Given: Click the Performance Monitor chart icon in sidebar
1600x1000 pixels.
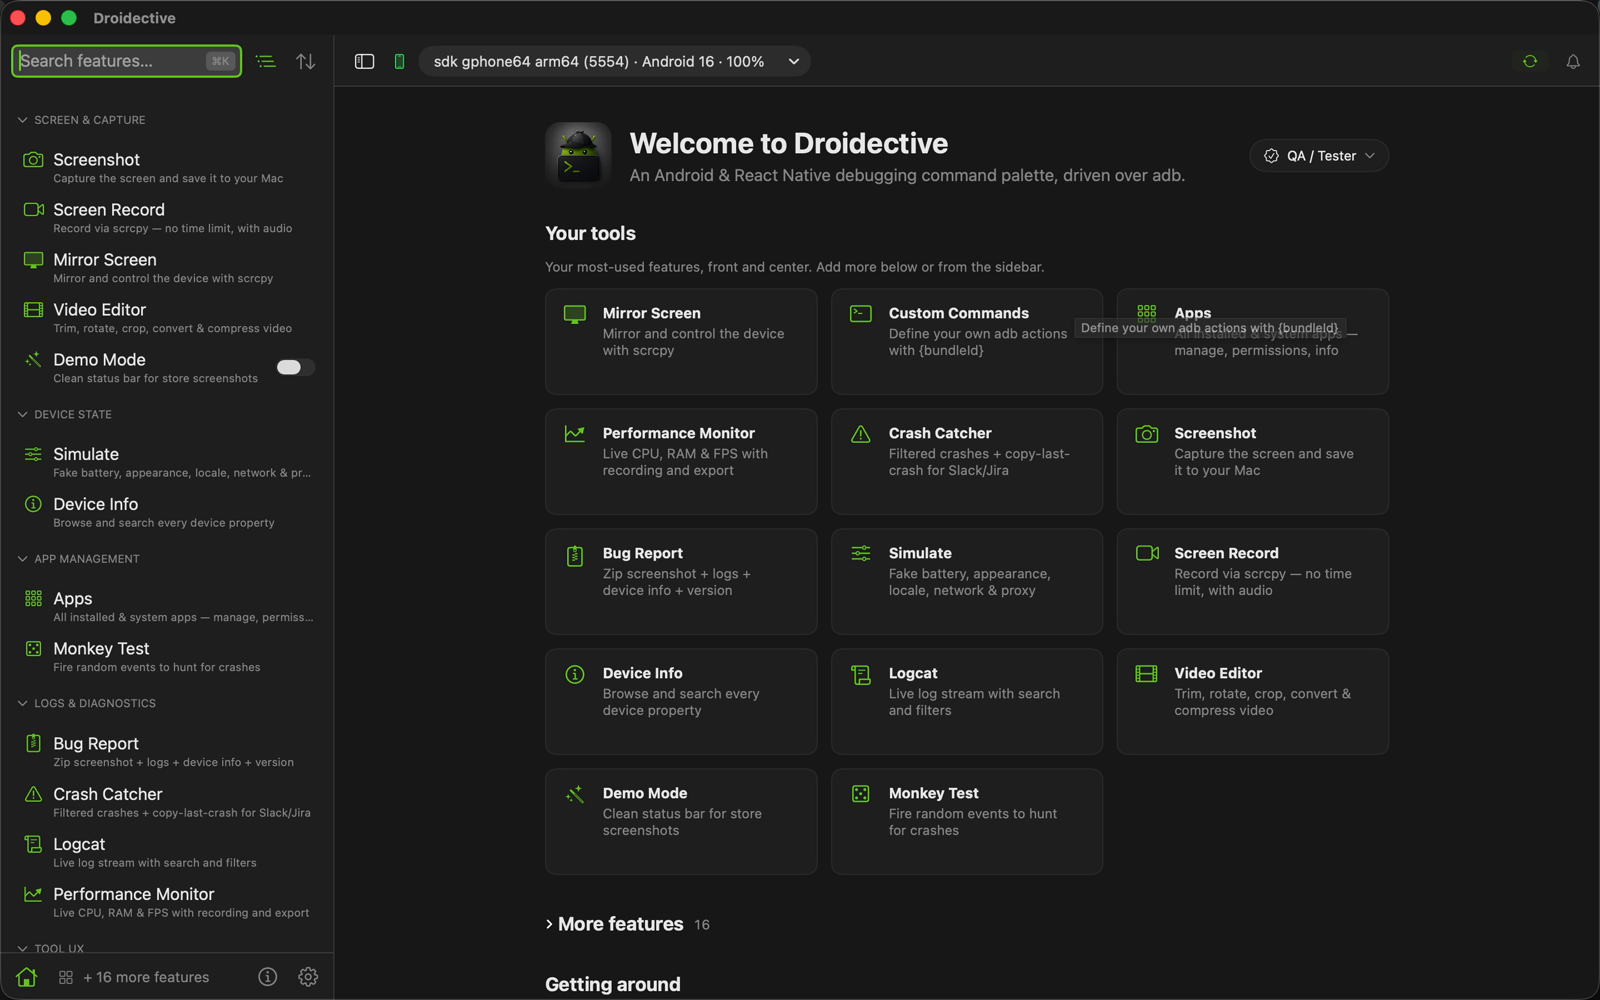Looking at the screenshot, I should [x=33, y=894].
